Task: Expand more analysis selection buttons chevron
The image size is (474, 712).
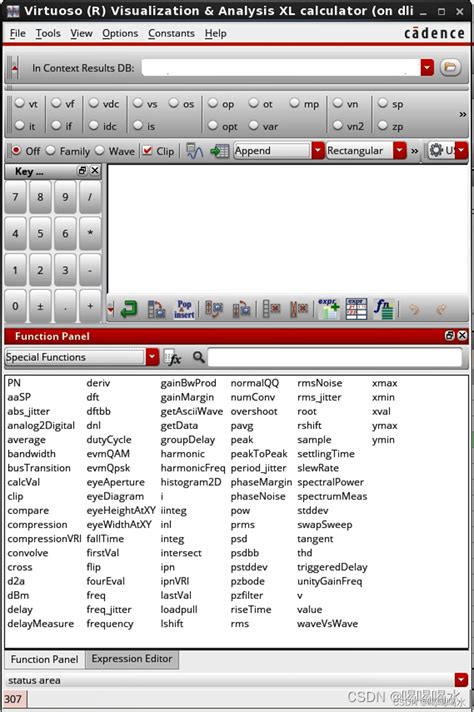Action: pyautogui.click(x=463, y=114)
